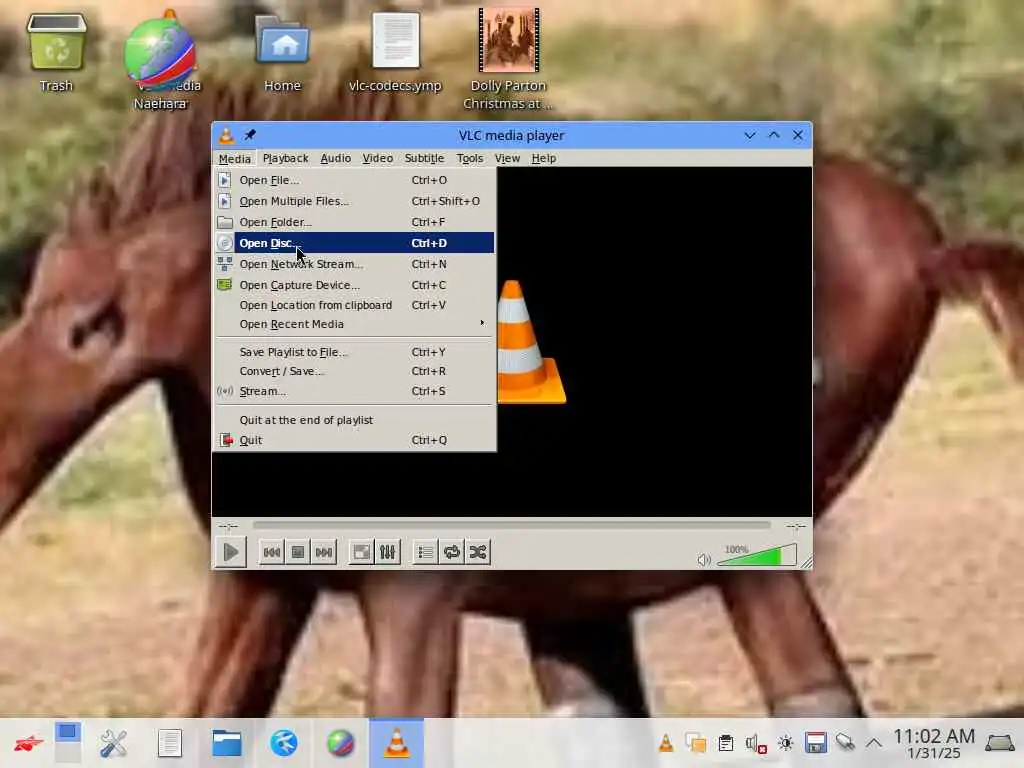Toggle random shuffle playback button

[477, 552]
